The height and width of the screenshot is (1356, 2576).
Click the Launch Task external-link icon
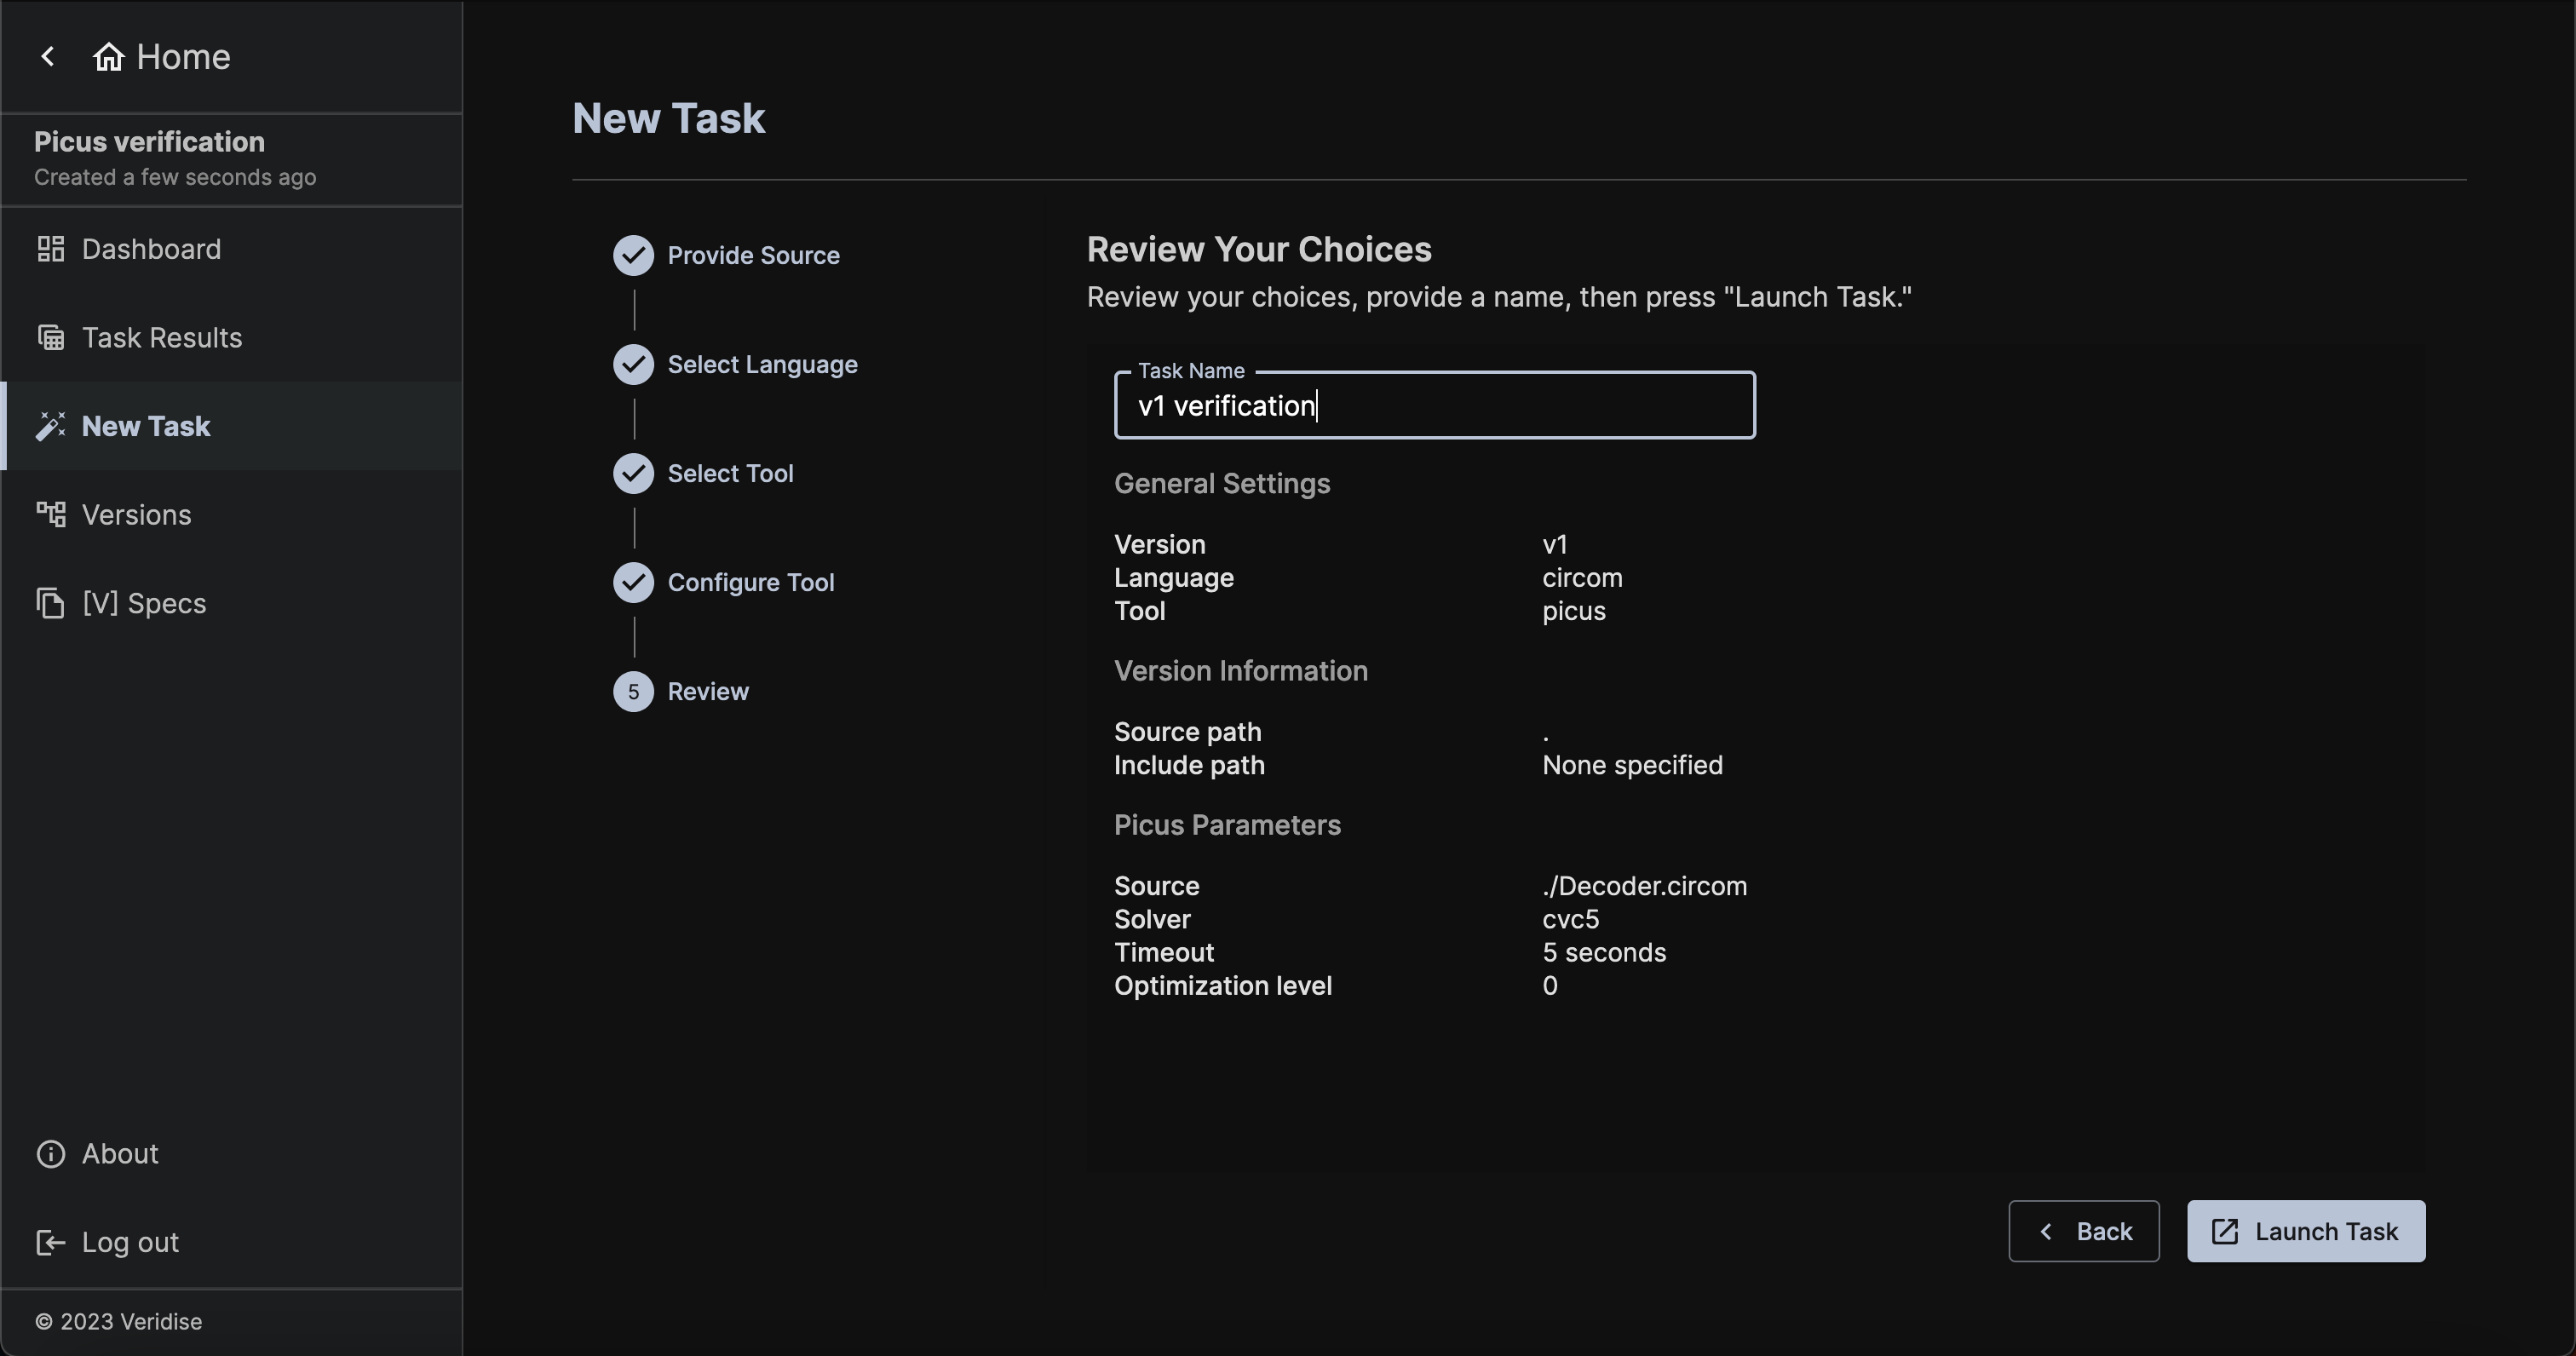pyautogui.click(x=2224, y=1232)
